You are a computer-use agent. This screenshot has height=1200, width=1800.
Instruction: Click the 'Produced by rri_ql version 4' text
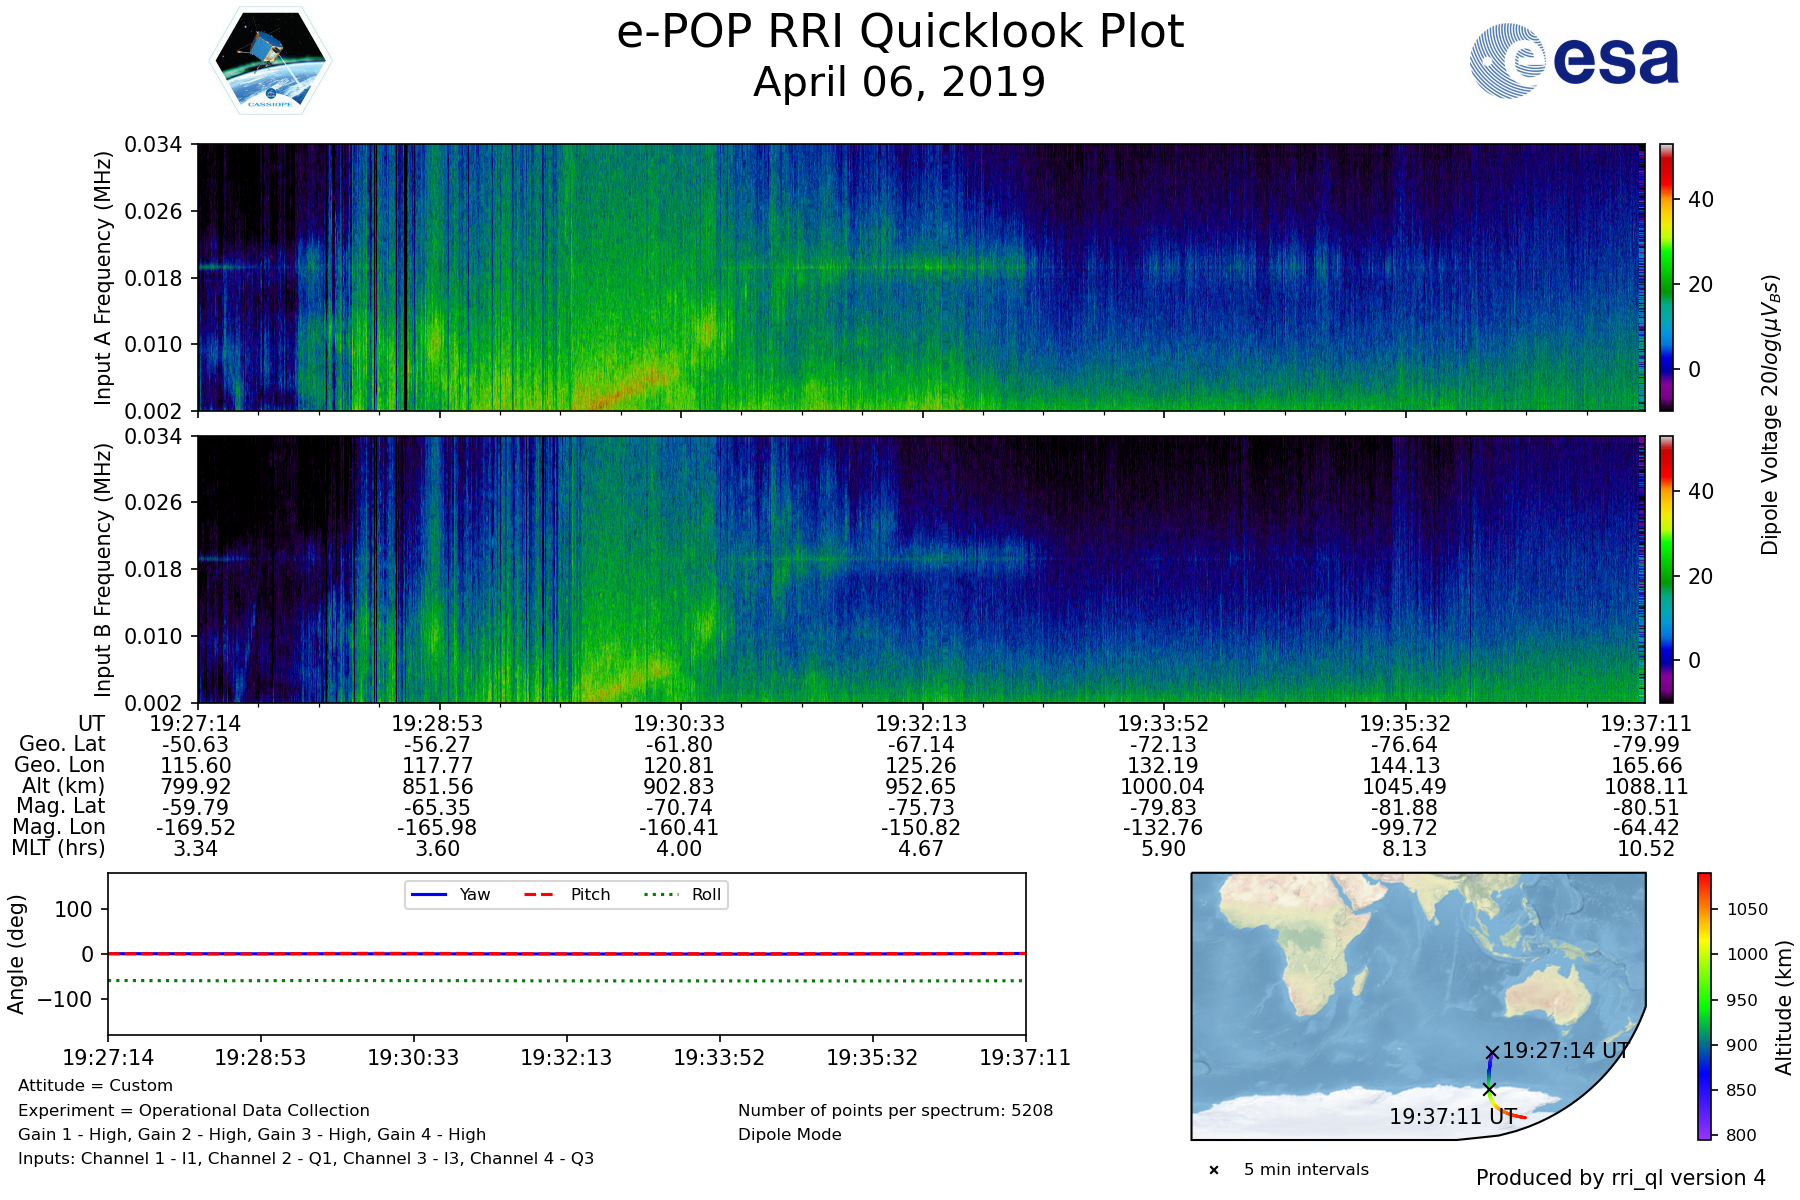1620,1178
